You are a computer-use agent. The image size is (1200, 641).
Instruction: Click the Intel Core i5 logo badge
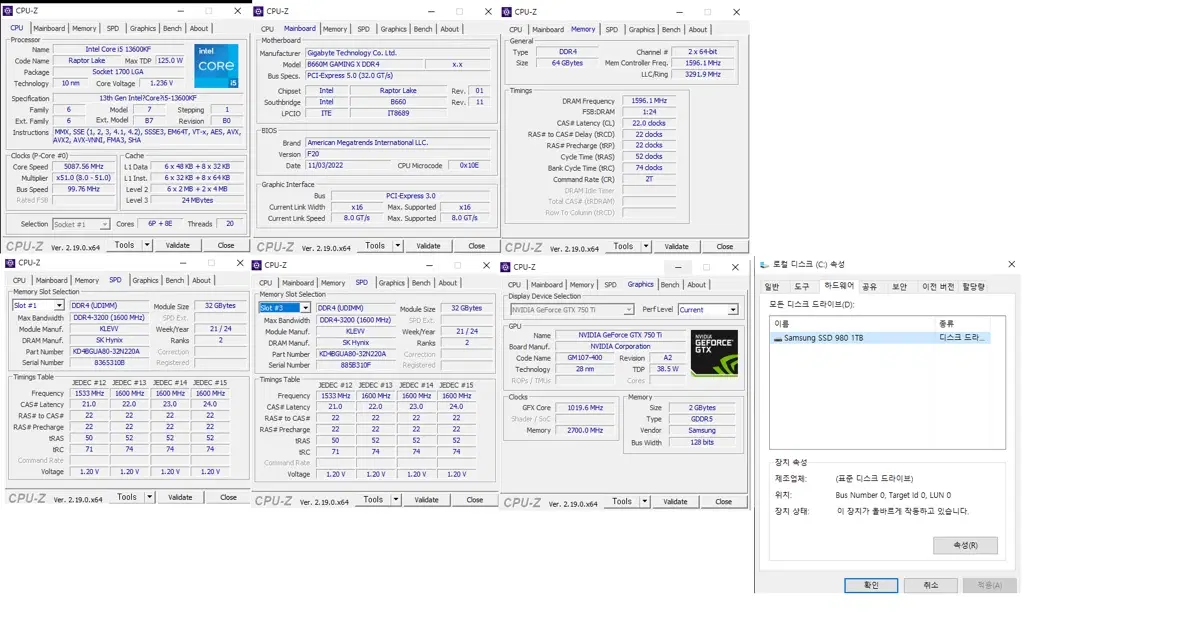[217, 65]
